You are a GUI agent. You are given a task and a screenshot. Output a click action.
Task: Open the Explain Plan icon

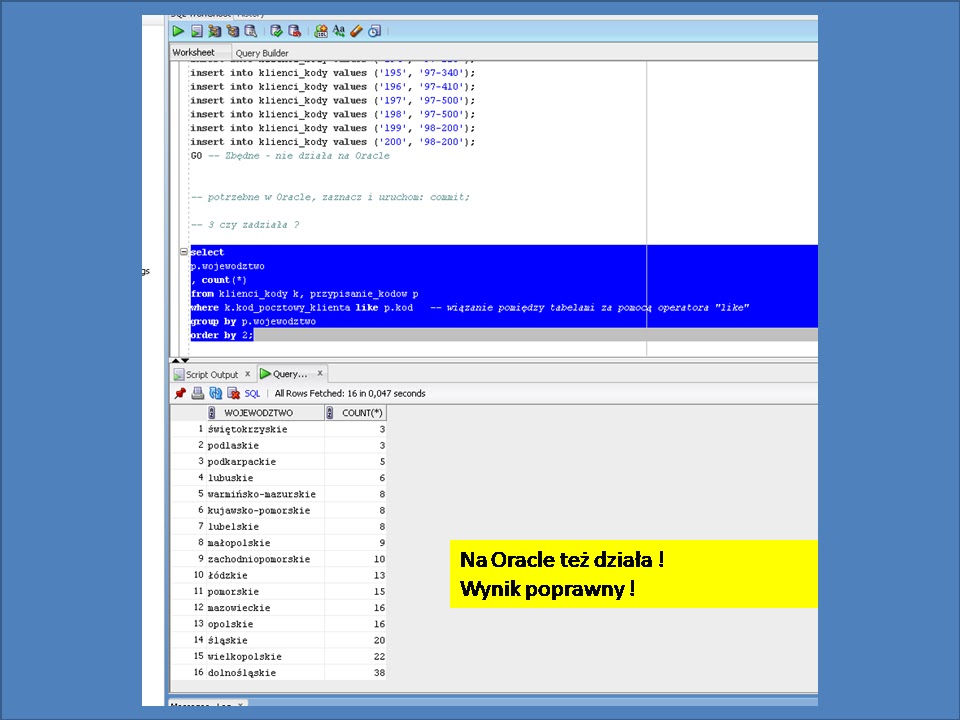click(x=232, y=31)
